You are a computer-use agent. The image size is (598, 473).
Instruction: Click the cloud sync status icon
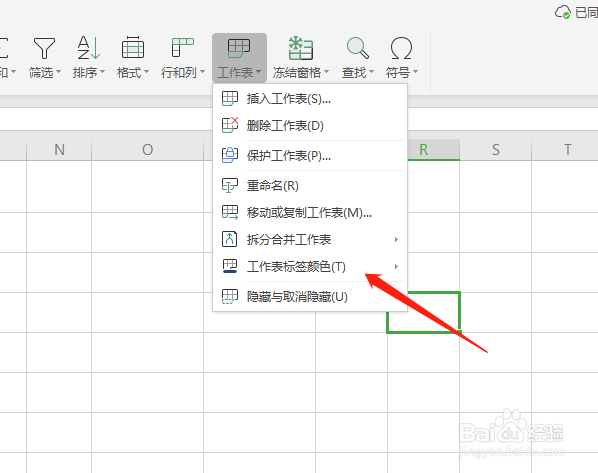click(x=563, y=13)
